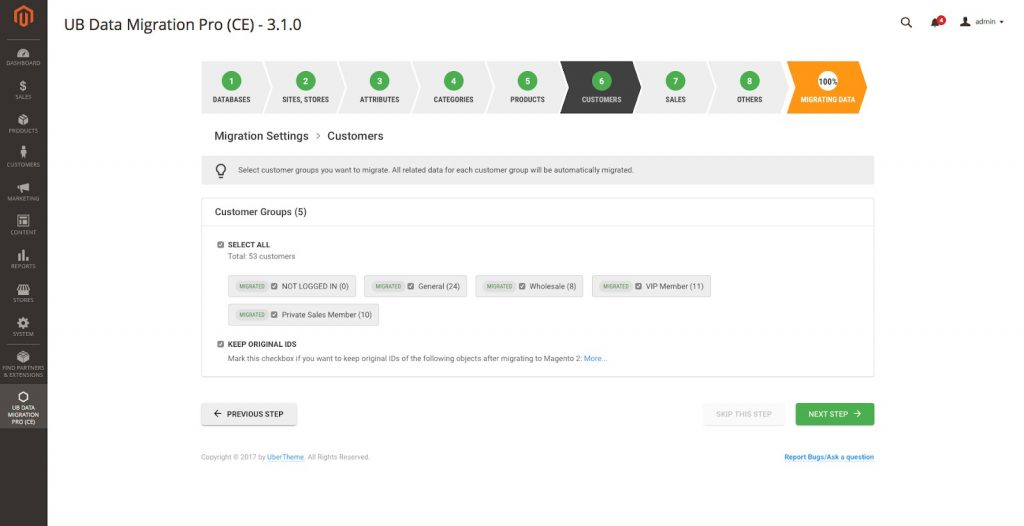Disable the Keep Original IDs checkbox
Screen dimensions: 1024x526
point(221,344)
